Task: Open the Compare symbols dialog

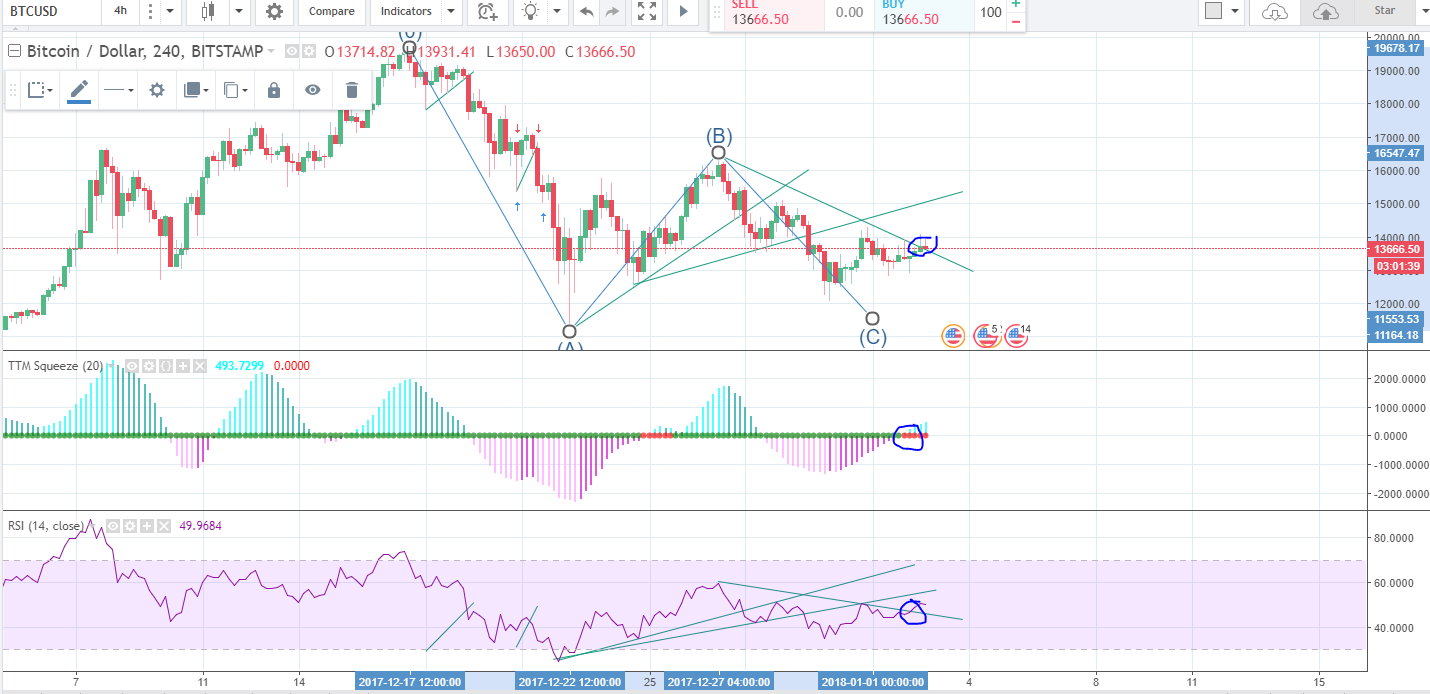Action: (331, 11)
